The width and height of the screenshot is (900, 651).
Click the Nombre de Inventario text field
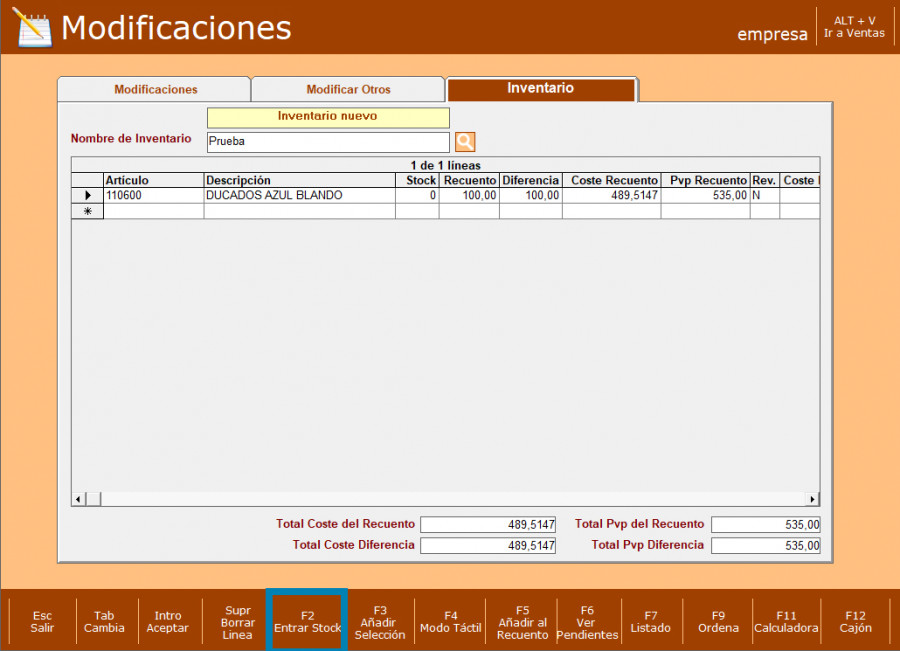click(x=328, y=142)
